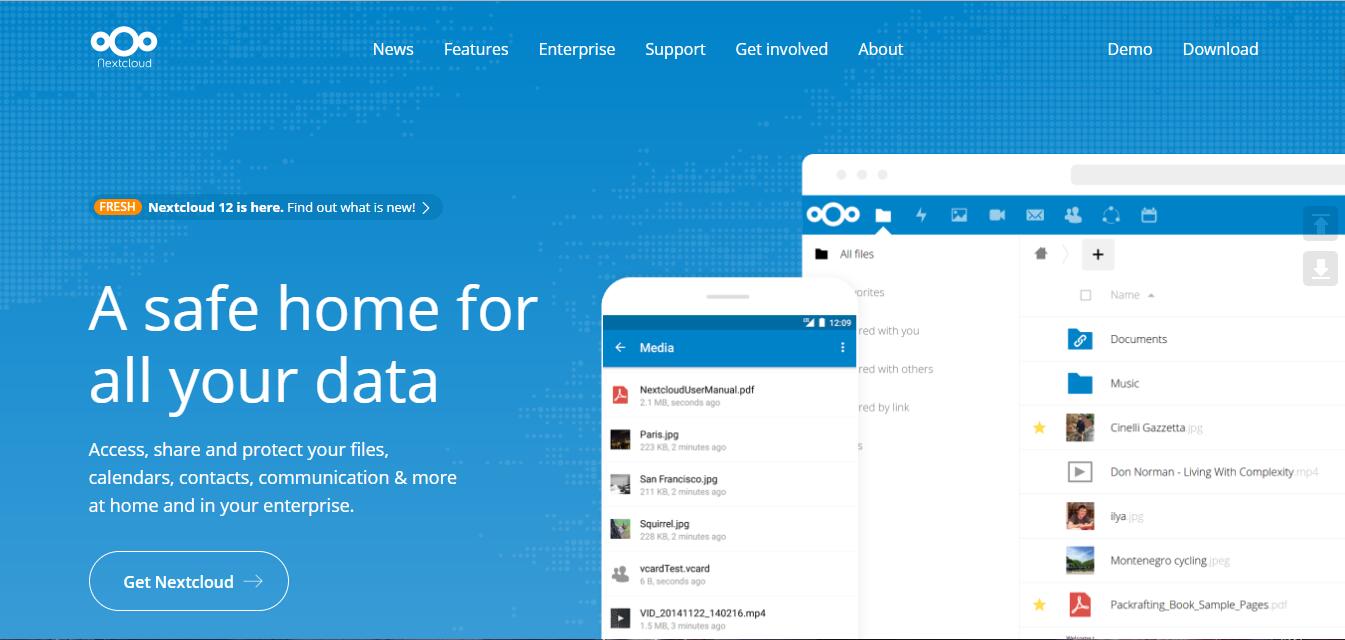This screenshot has height=640, width=1345.
Task: Click the gray upload arrow button on the right edge
Action: coord(1320,224)
